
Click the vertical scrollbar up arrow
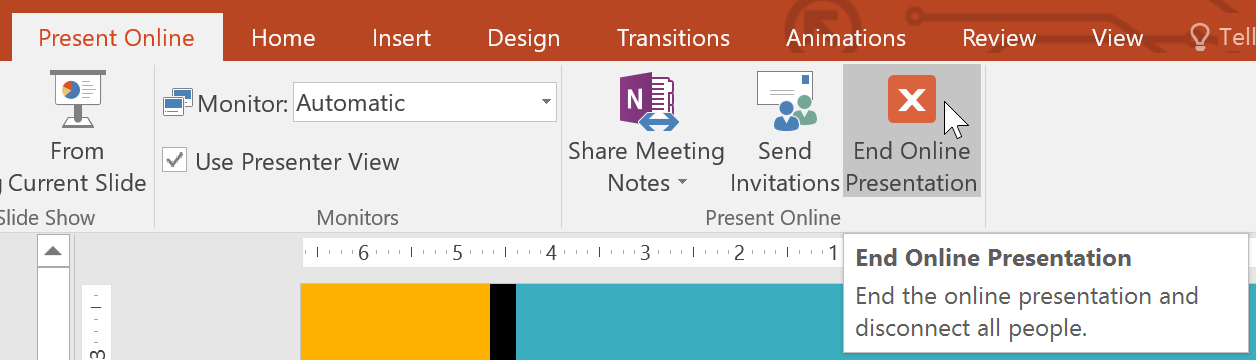click(53, 251)
